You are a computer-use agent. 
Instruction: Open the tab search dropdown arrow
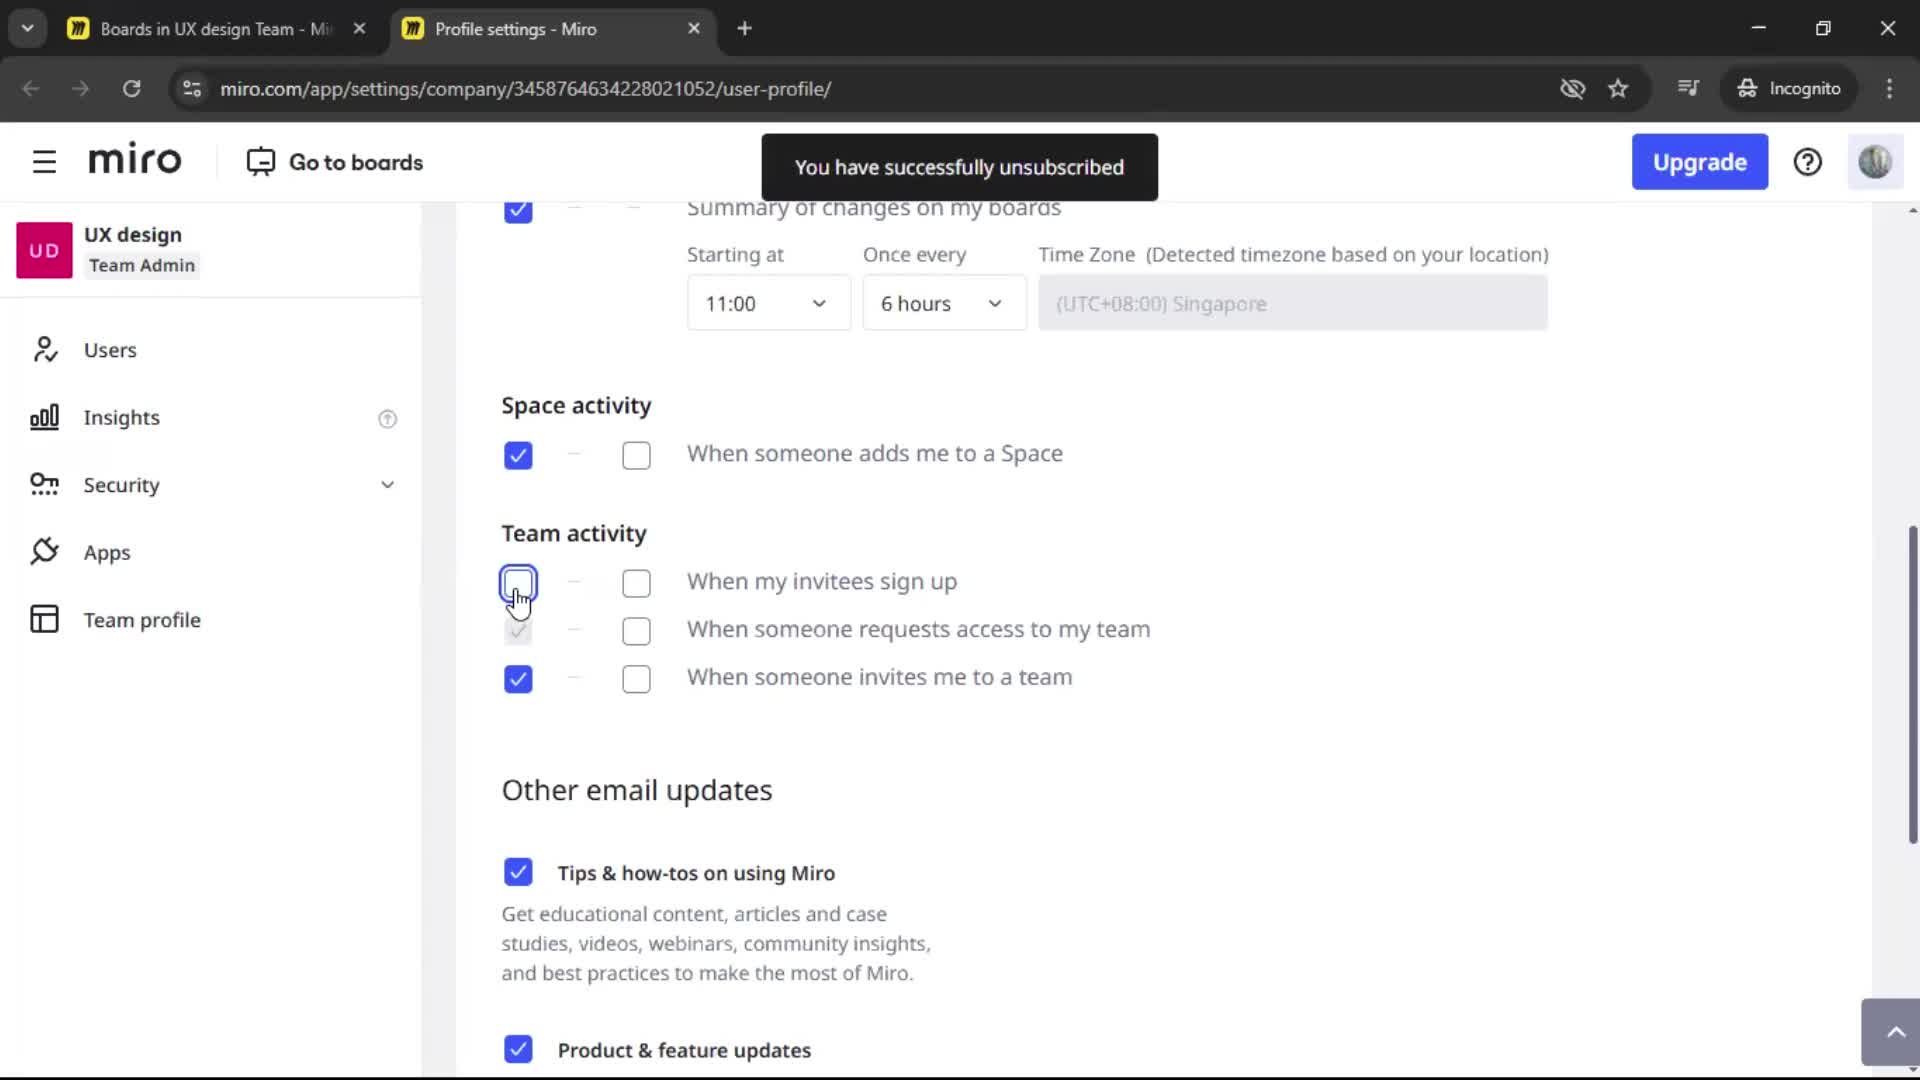[x=28, y=29]
